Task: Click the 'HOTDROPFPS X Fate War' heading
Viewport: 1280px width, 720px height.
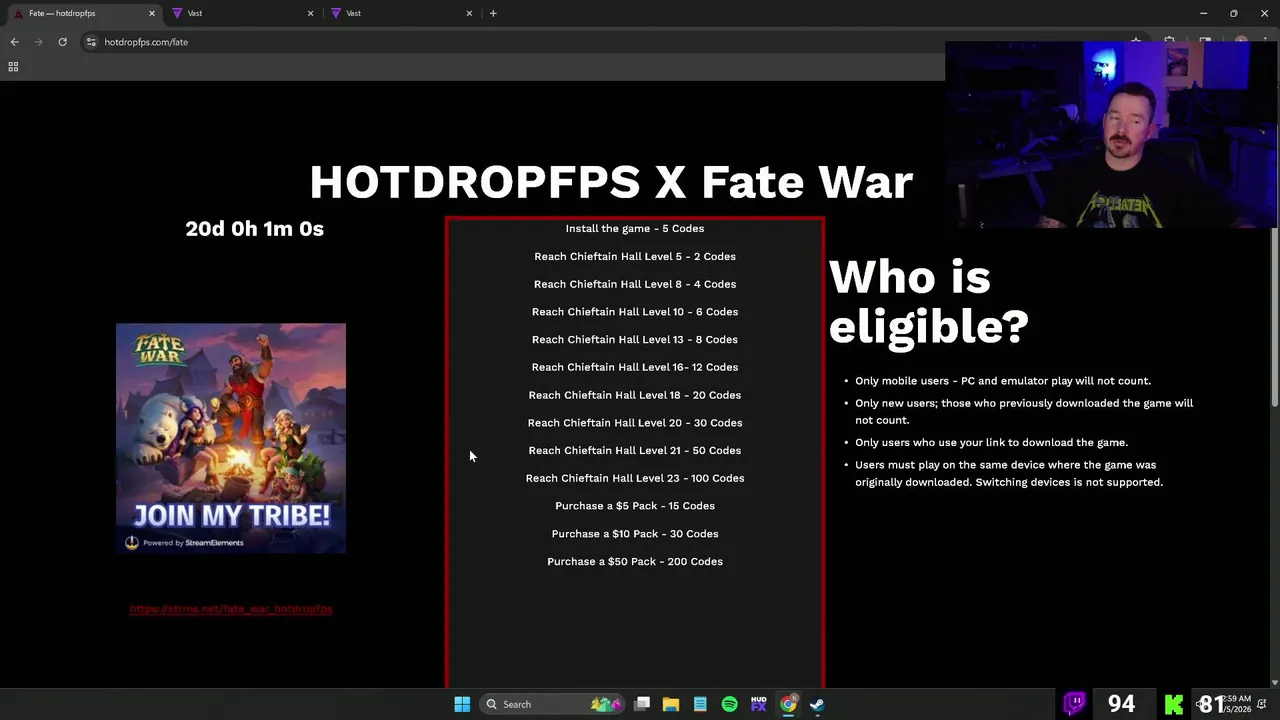Action: click(x=611, y=182)
